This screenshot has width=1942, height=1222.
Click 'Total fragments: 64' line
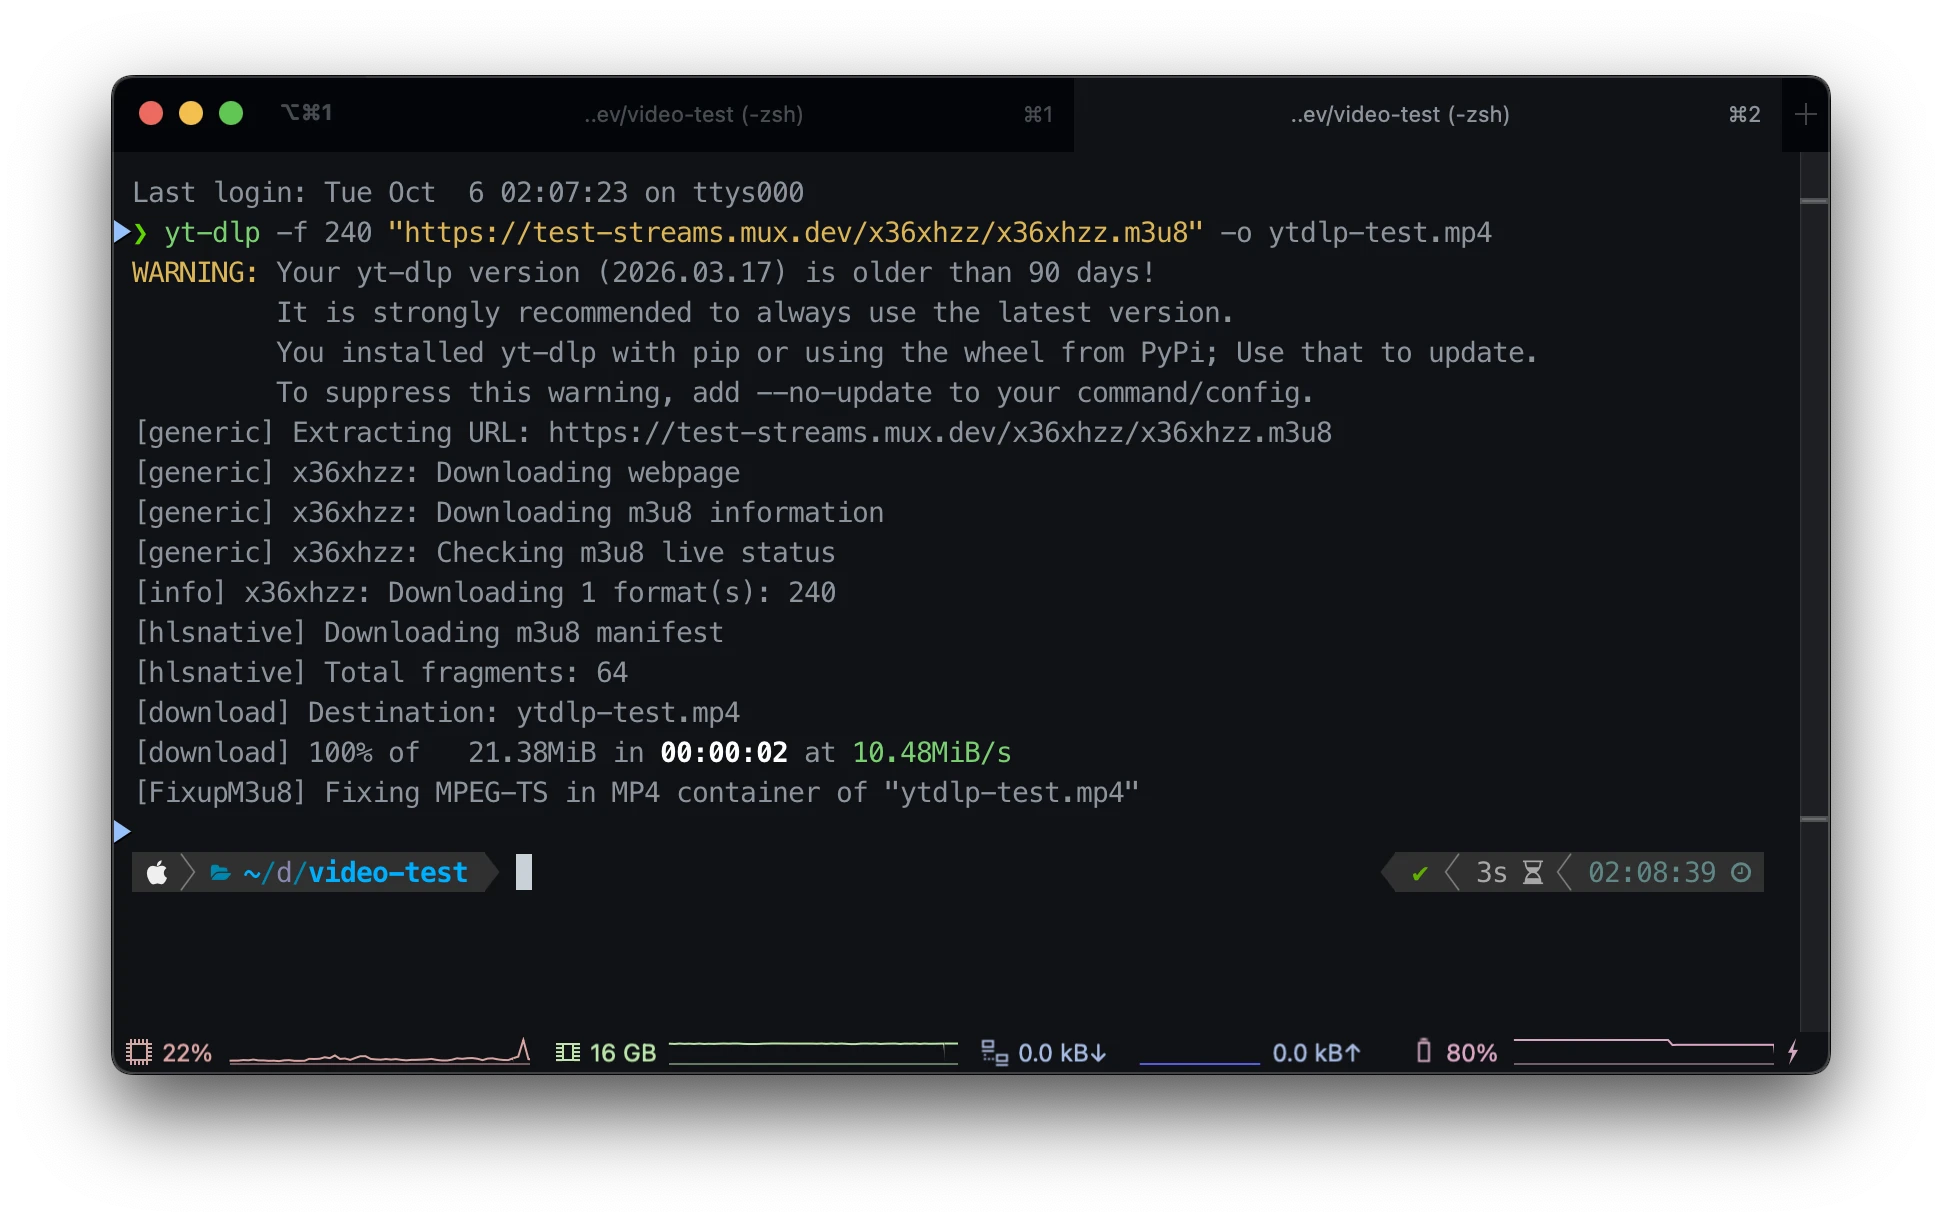pos(381,673)
